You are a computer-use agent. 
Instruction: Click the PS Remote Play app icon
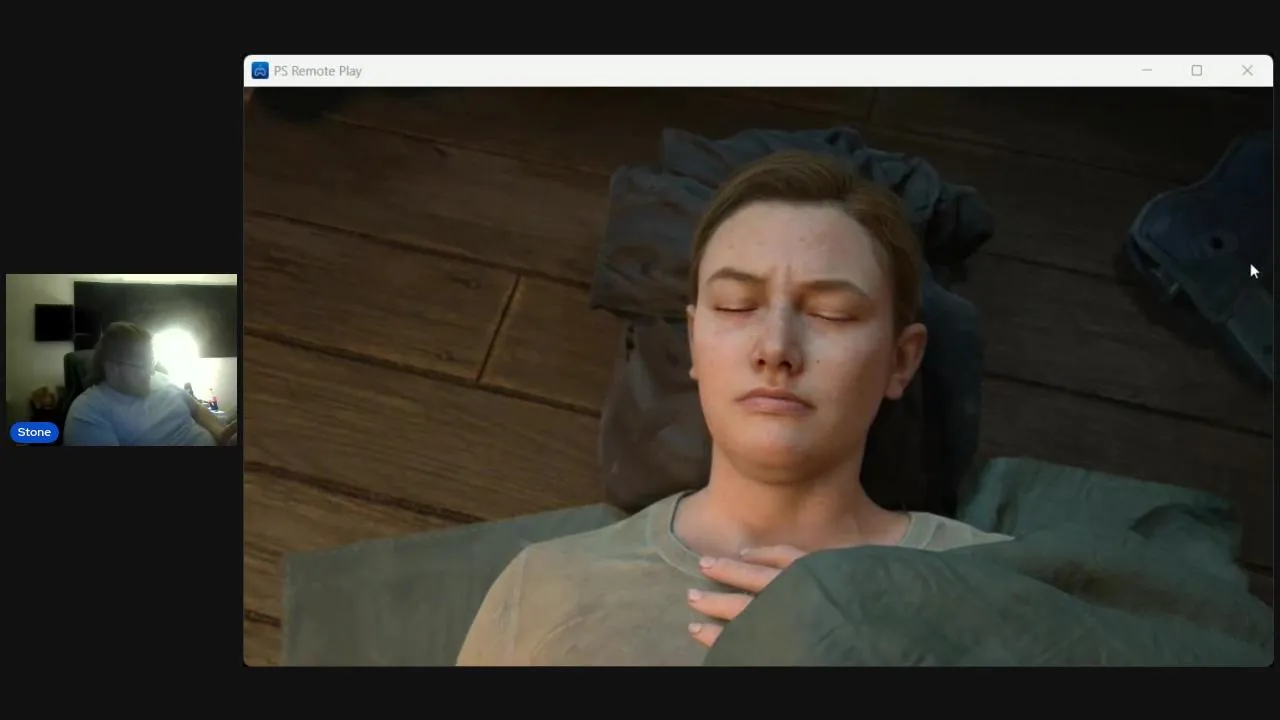(260, 71)
